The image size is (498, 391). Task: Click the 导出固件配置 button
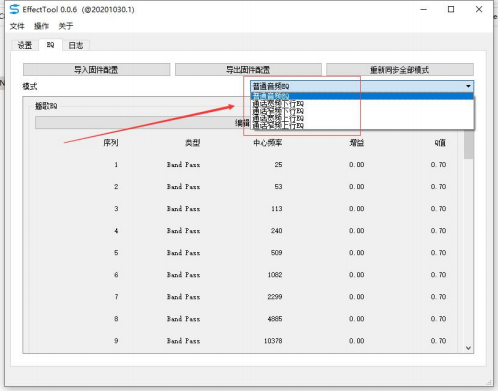248,70
